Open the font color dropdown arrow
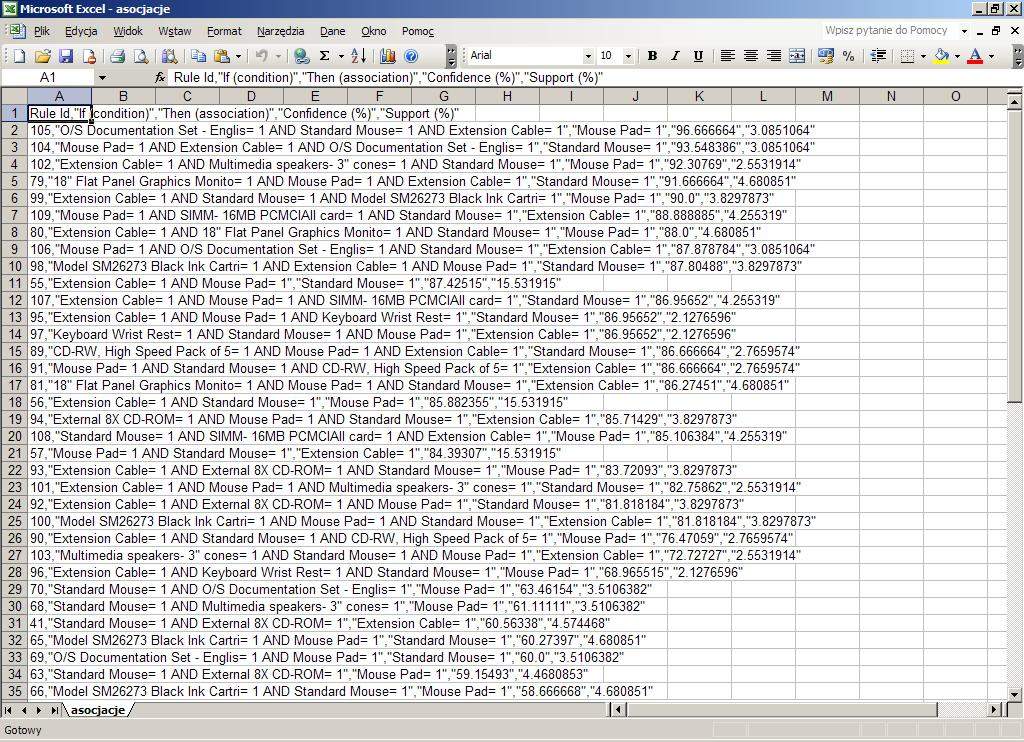This screenshot has height=742, width=1024. (x=991, y=56)
